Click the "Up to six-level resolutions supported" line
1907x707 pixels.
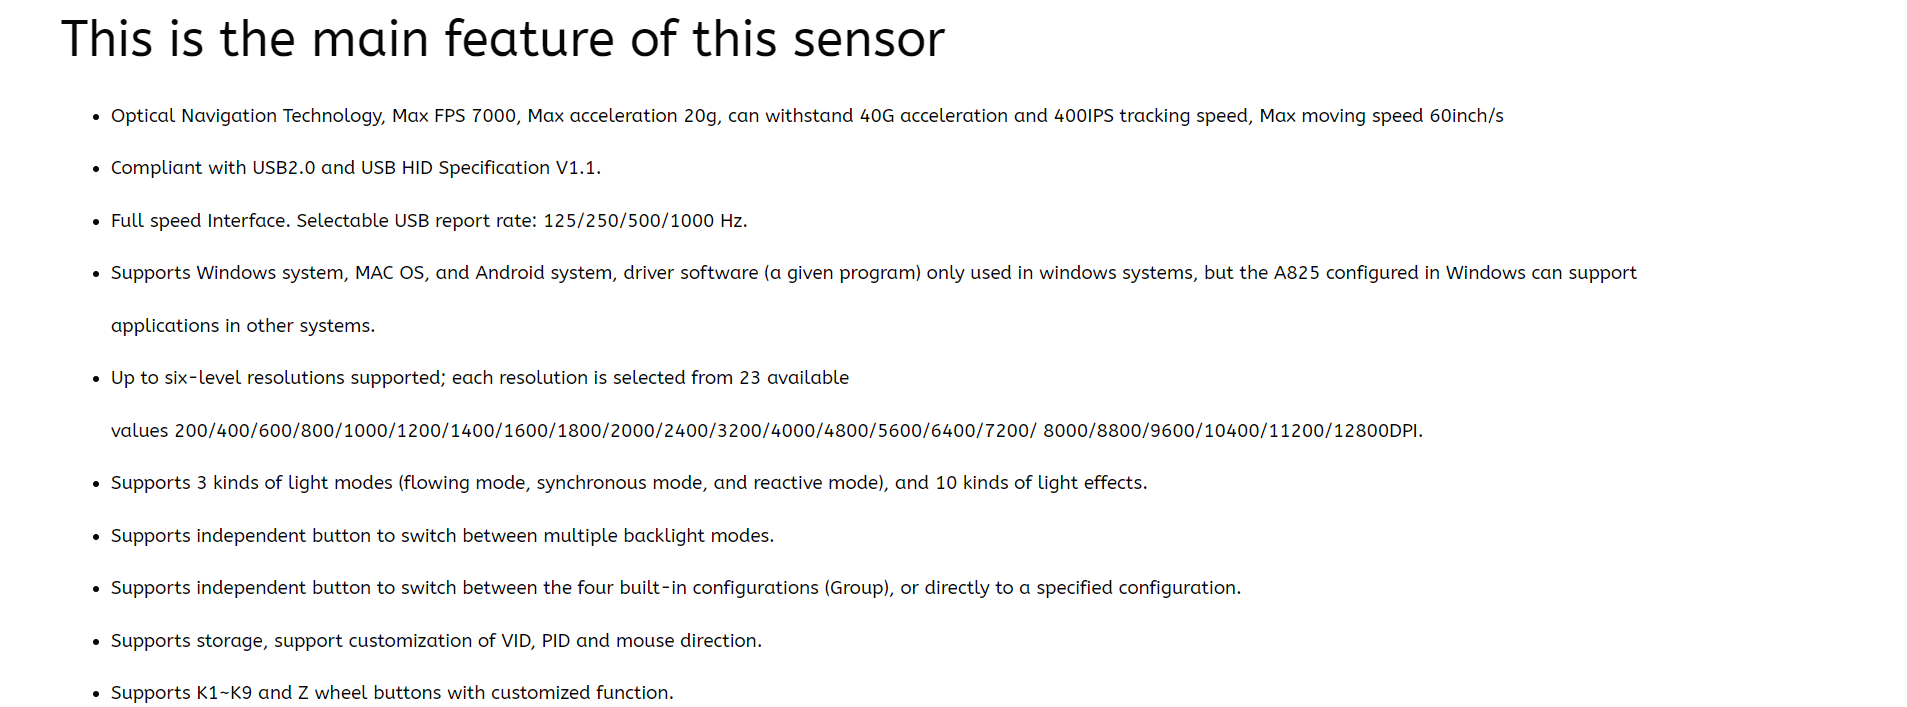coord(479,378)
